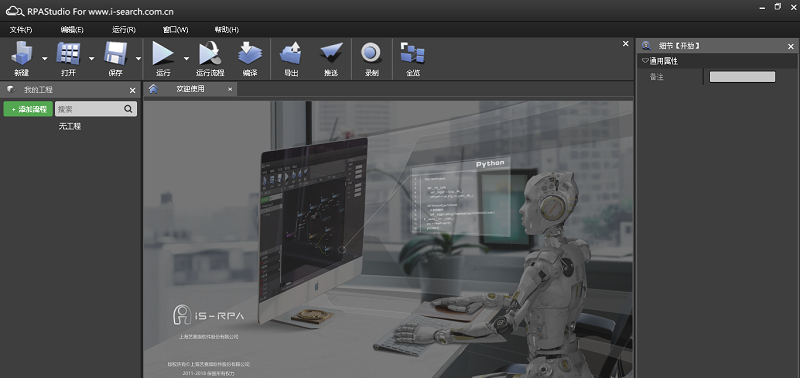The height and width of the screenshot is (378, 800).
Task: Click the 推送 (Push) paper plane icon
Action: [x=331, y=53]
